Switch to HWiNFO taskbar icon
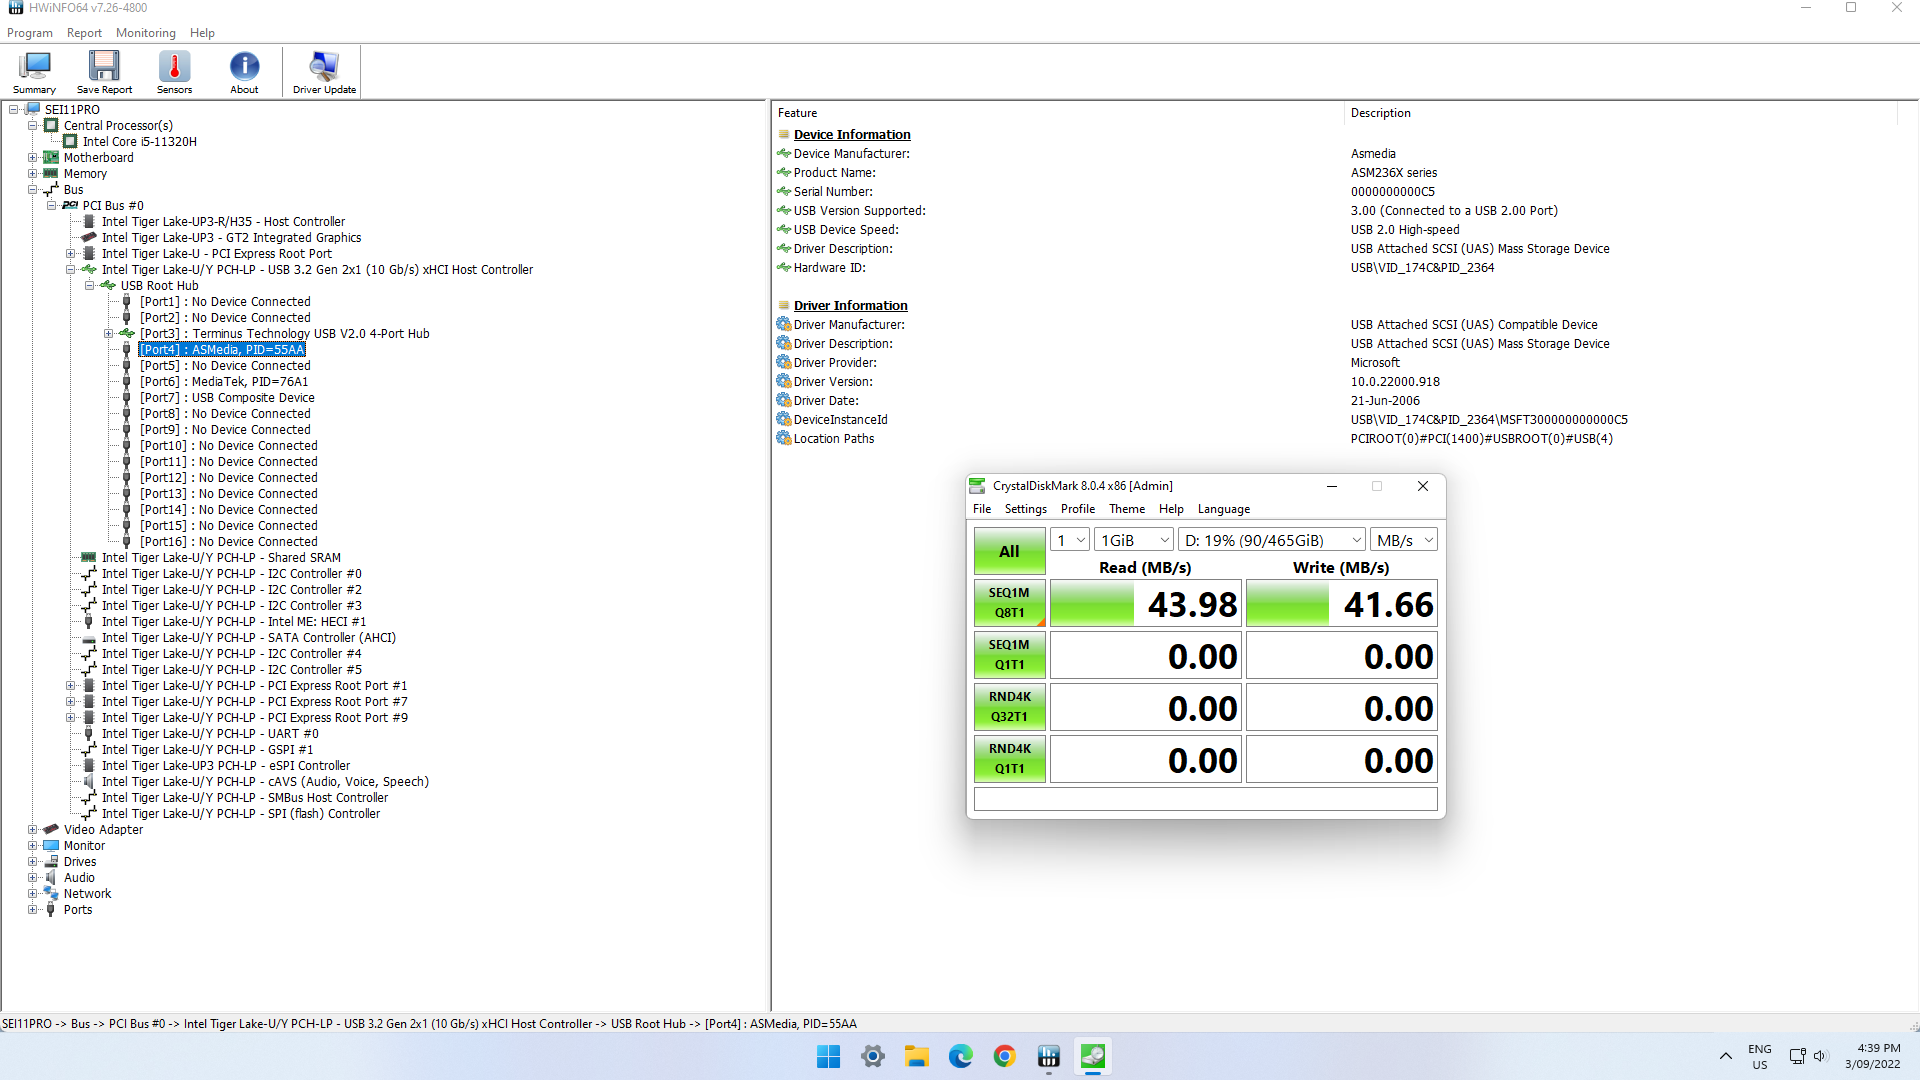The width and height of the screenshot is (1920, 1080). pyautogui.click(x=1049, y=1056)
